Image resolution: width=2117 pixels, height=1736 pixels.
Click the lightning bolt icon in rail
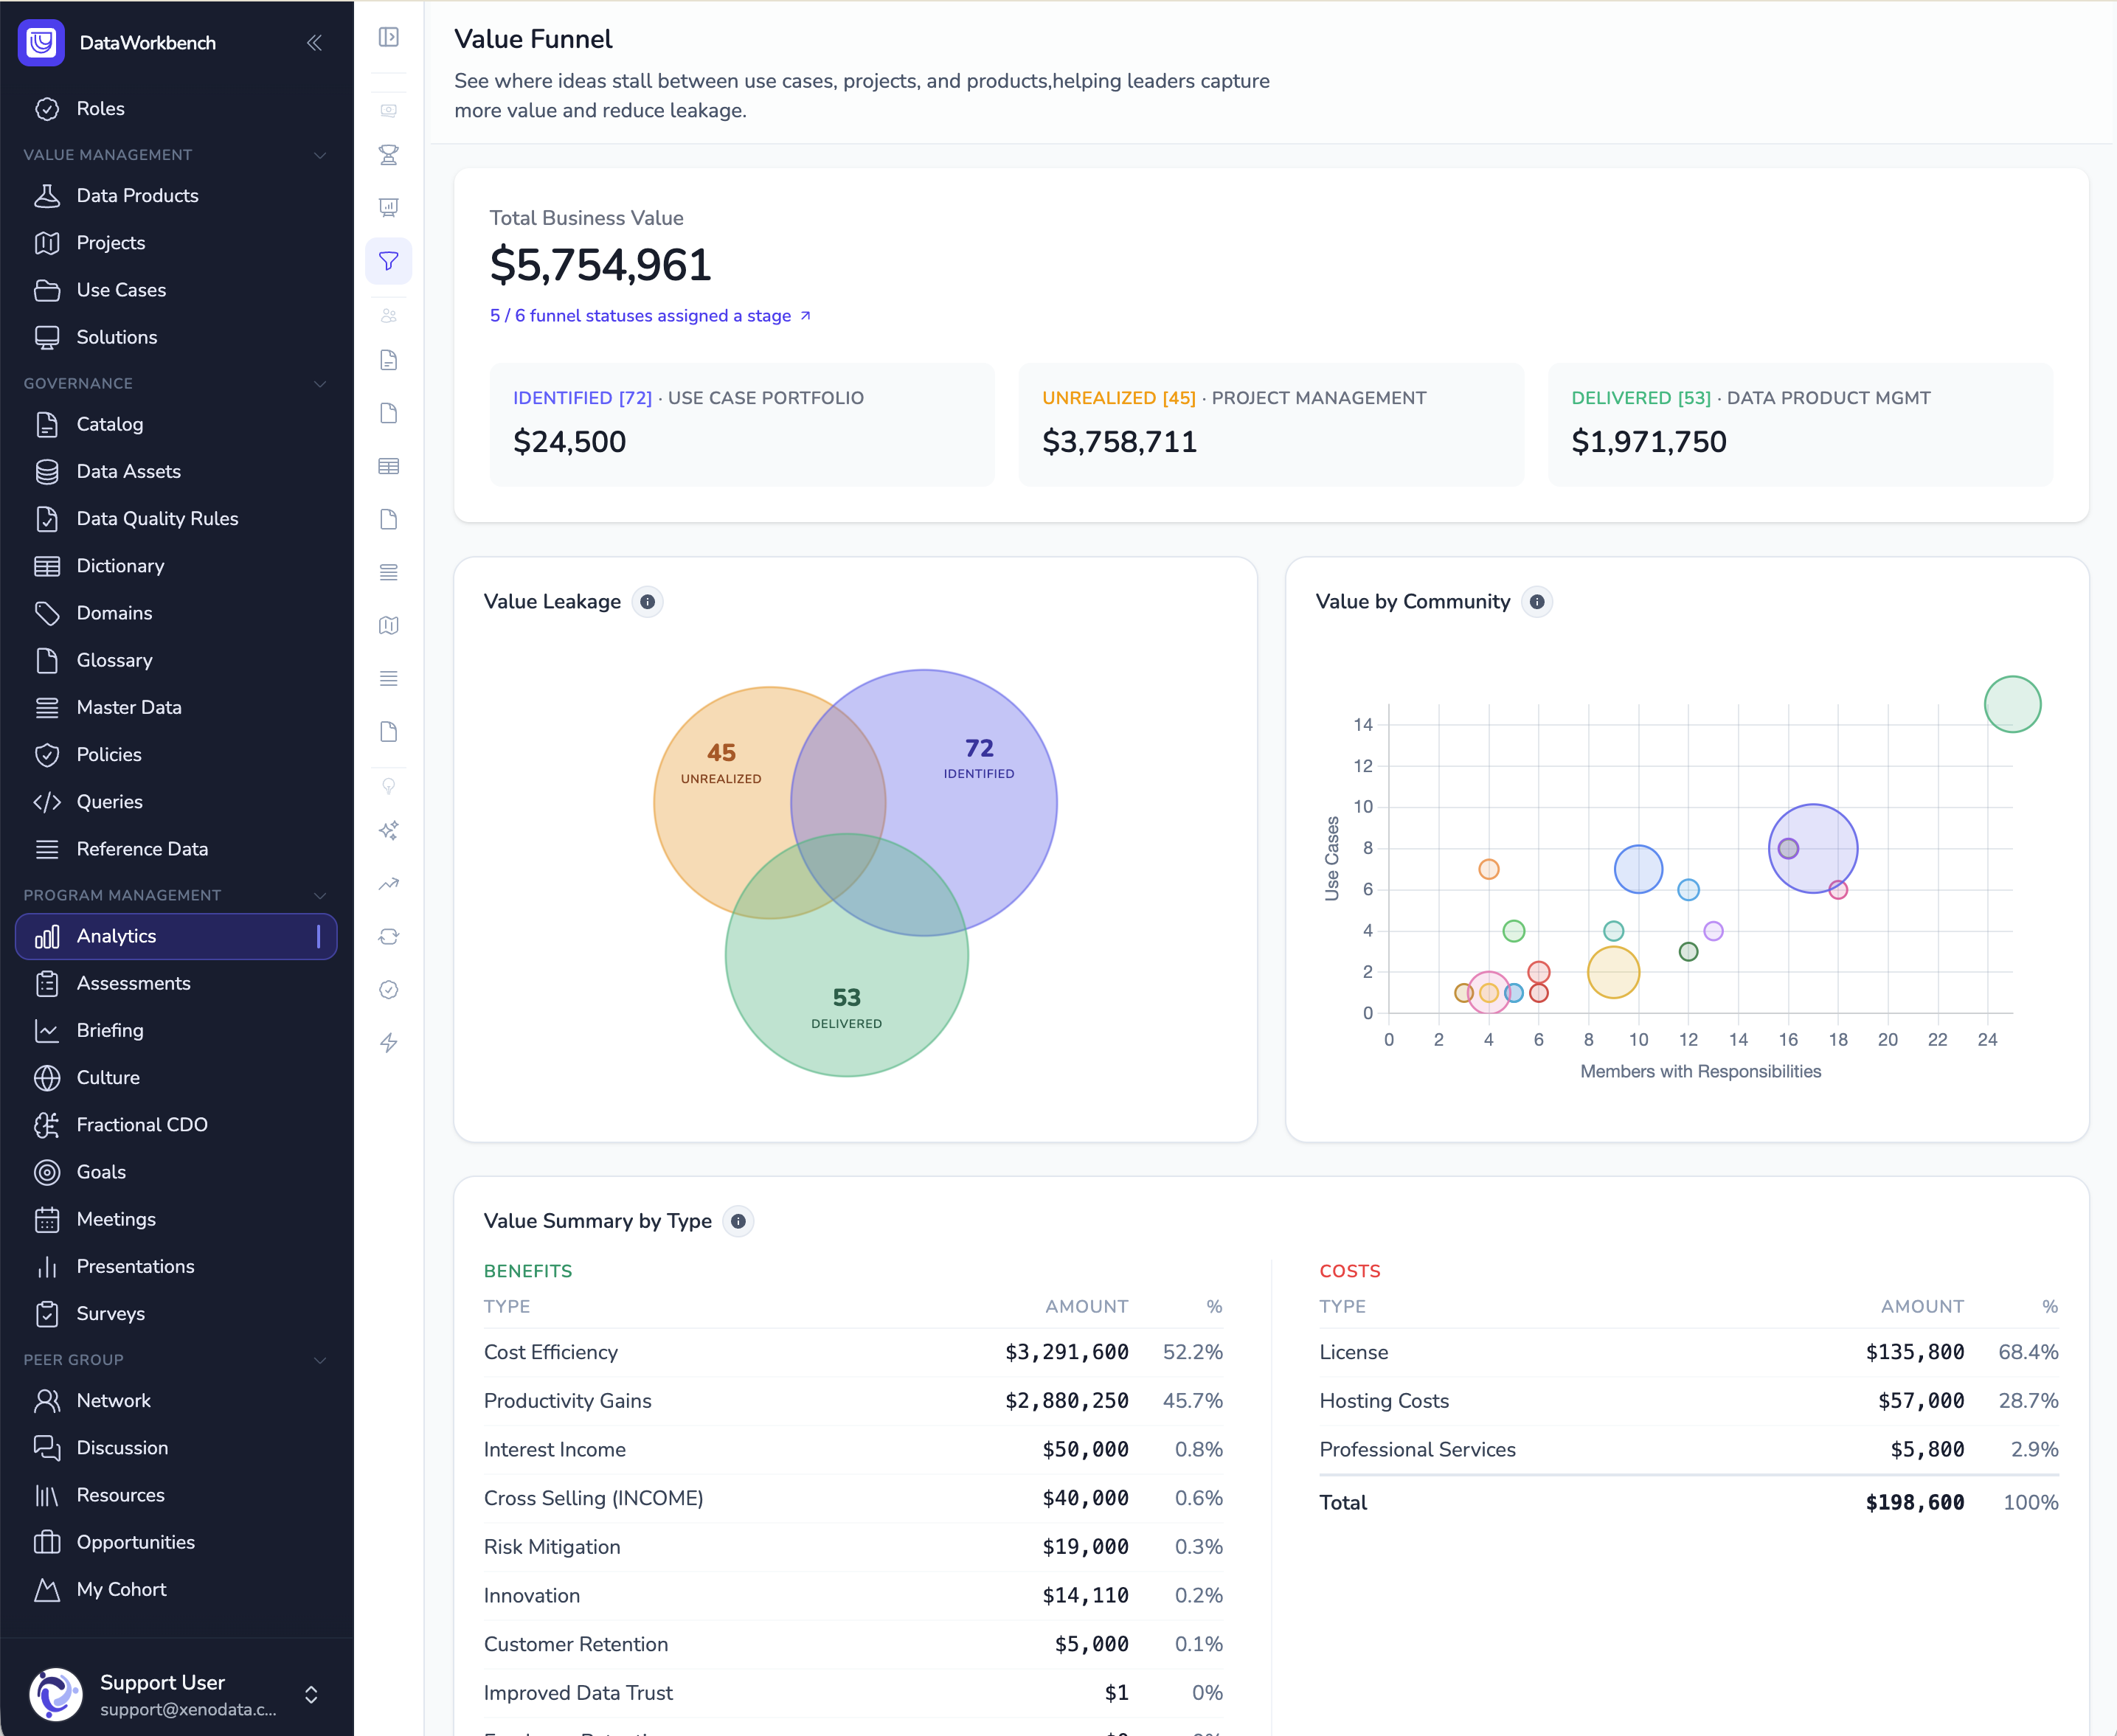[389, 1043]
